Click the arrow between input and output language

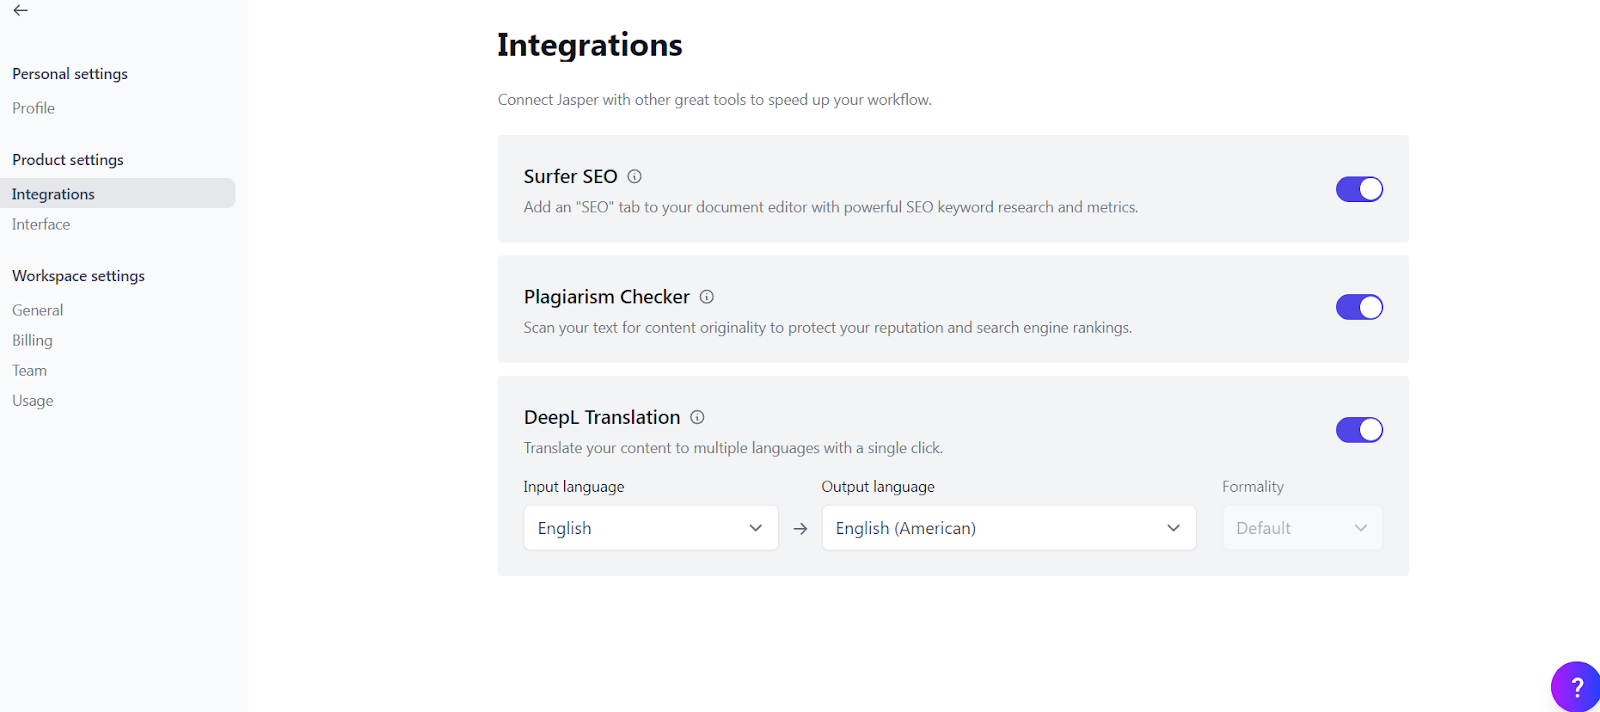(x=800, y=528)
